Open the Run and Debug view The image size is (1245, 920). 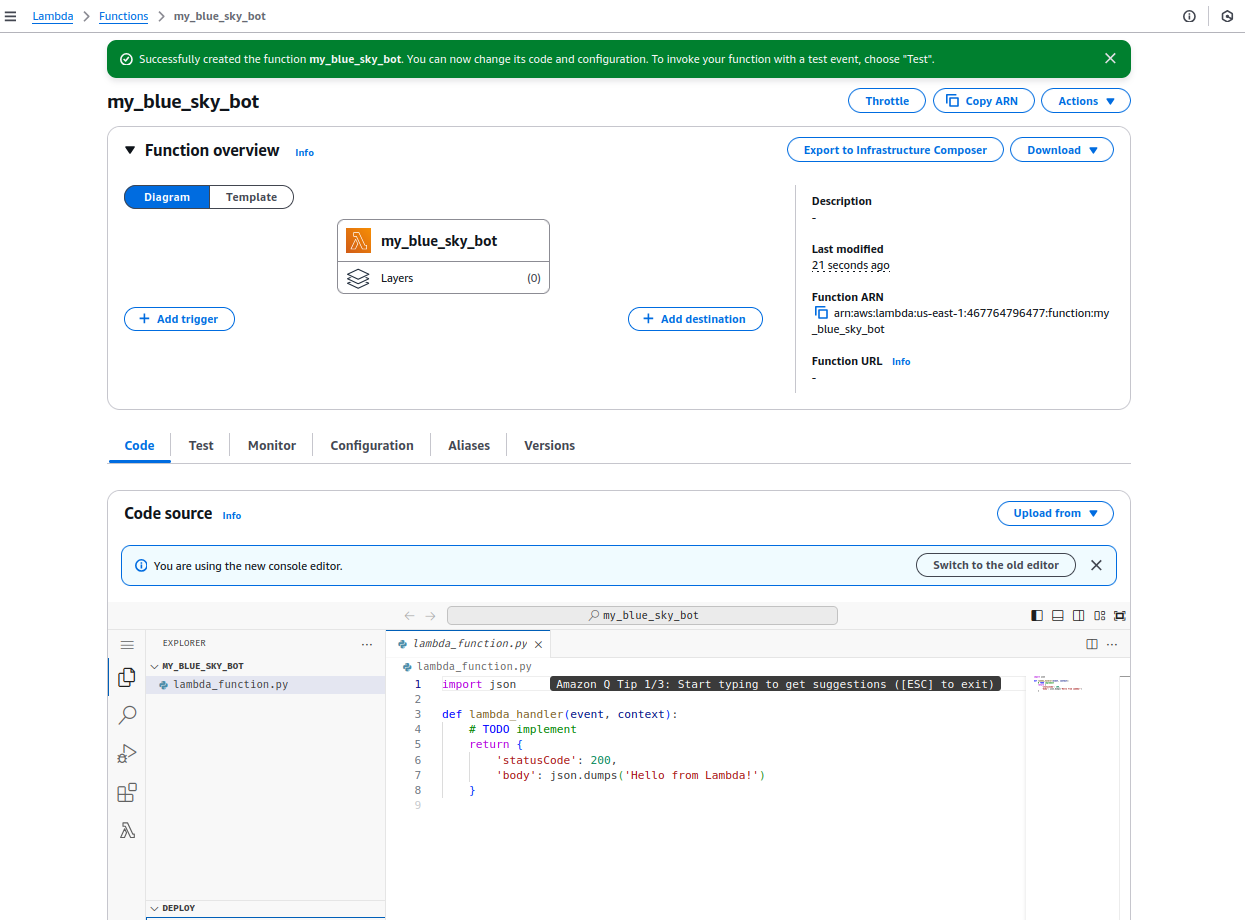tap(127, 754)
